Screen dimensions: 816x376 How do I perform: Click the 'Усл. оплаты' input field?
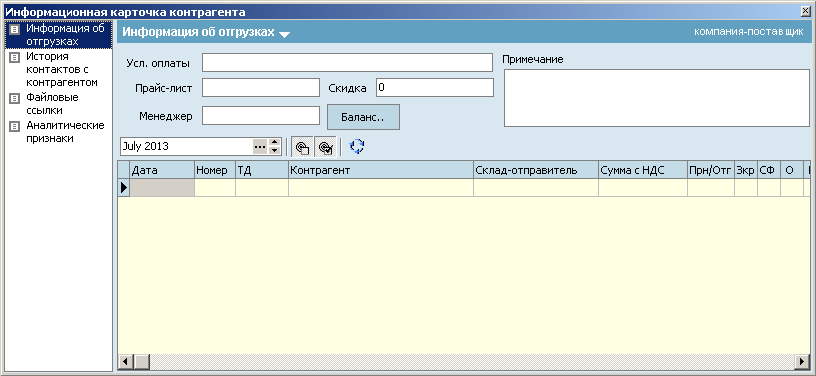pos(347,62)
